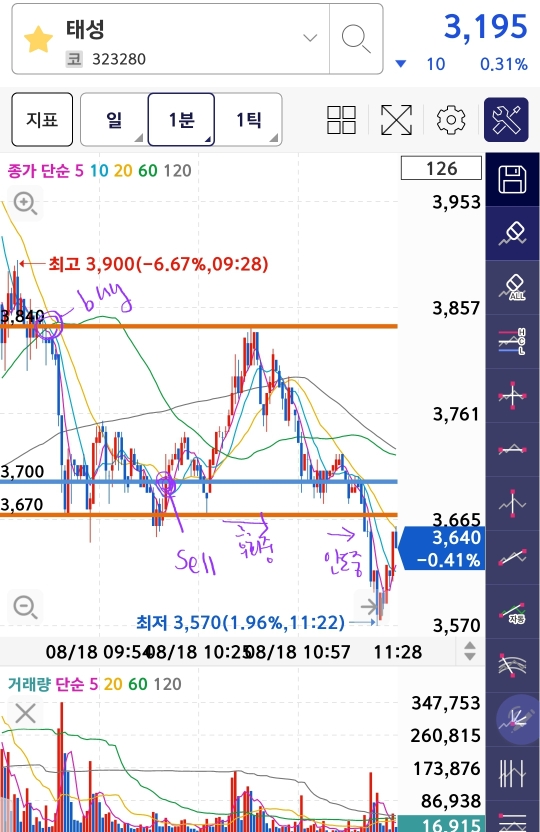Open the stock search magnifier
This screenshot has width=540, height=832.
coord(356,39)
